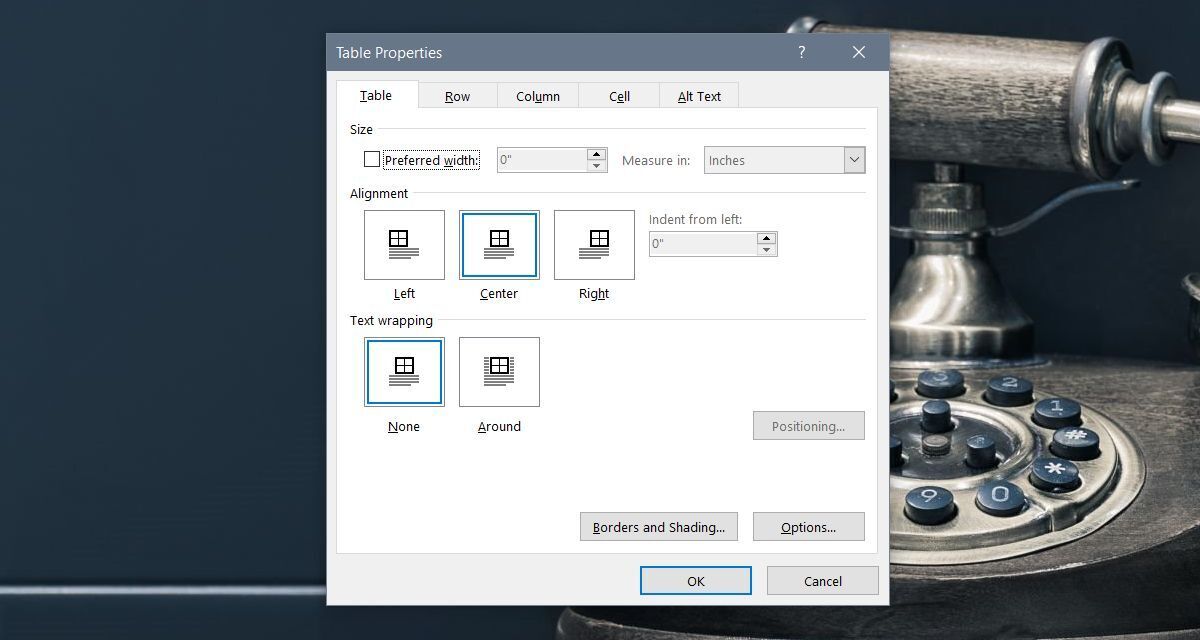The height and width of the screenshot is (640, 1200).
Task: Increase preferred width with up arrow
Action: coord(597,154)
